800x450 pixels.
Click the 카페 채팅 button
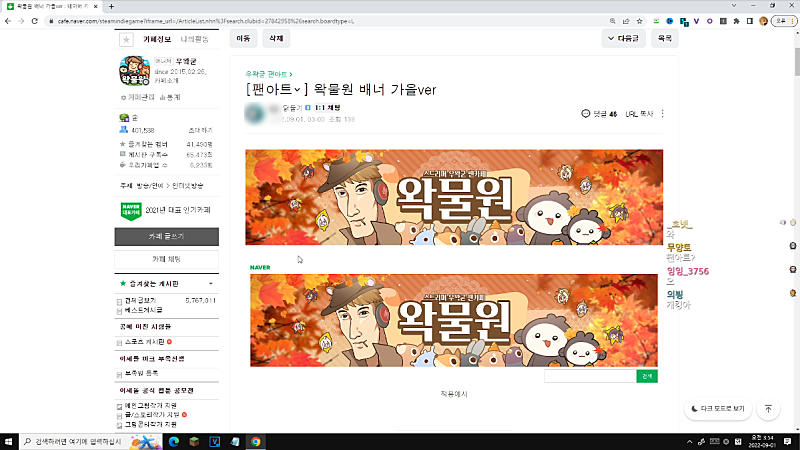(x=166, y=259)
